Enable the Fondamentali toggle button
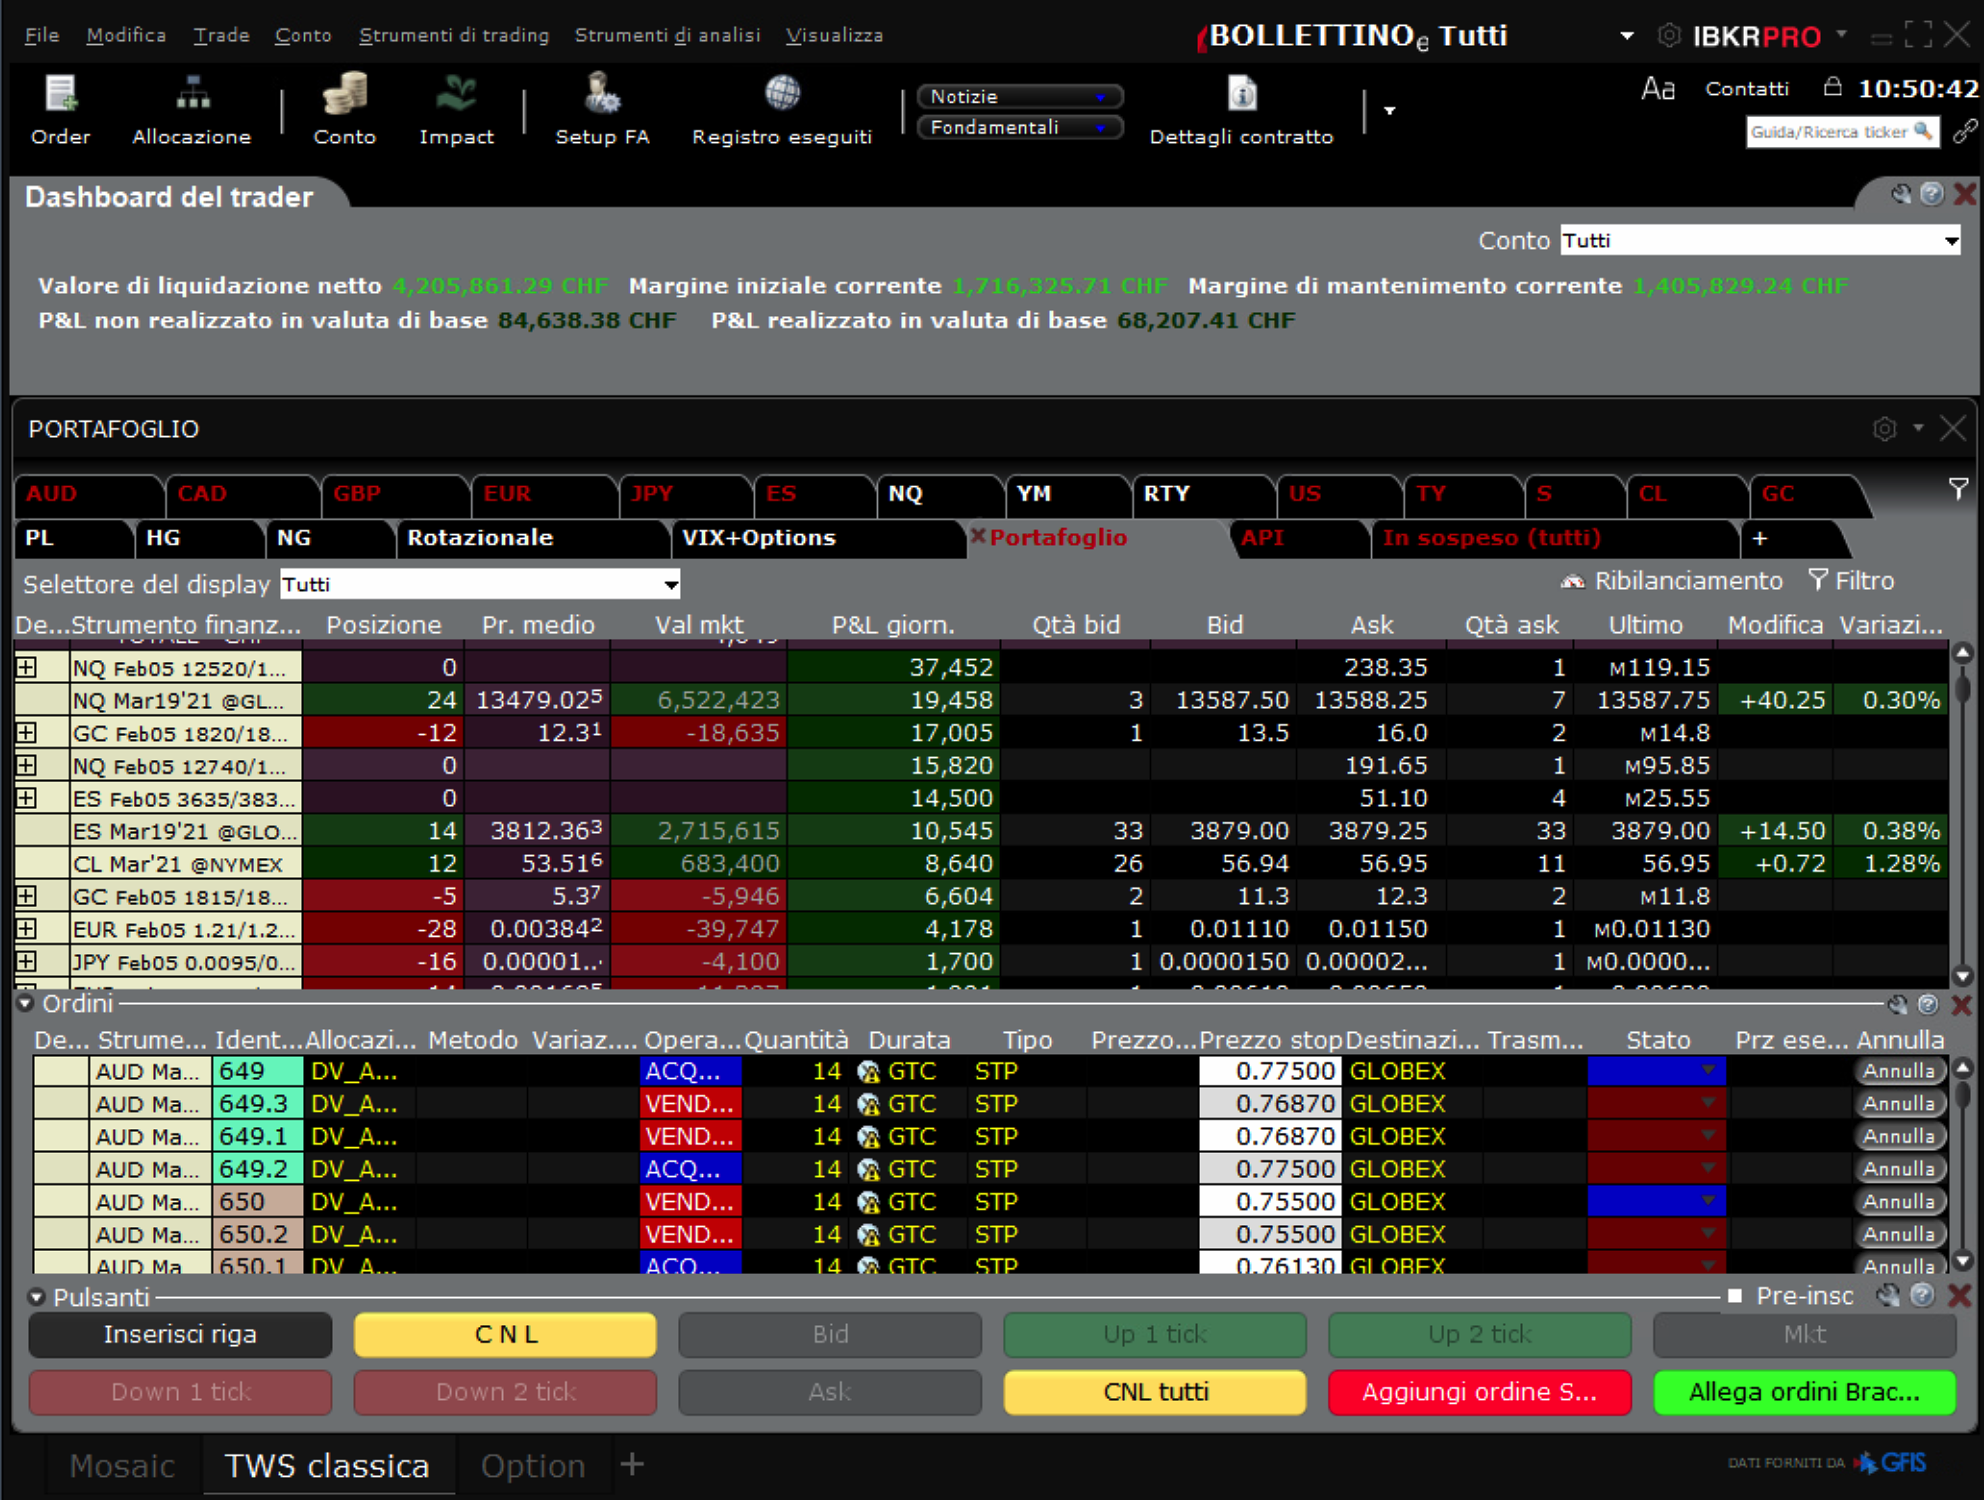1984x1500 pixels. (1015, 128)
